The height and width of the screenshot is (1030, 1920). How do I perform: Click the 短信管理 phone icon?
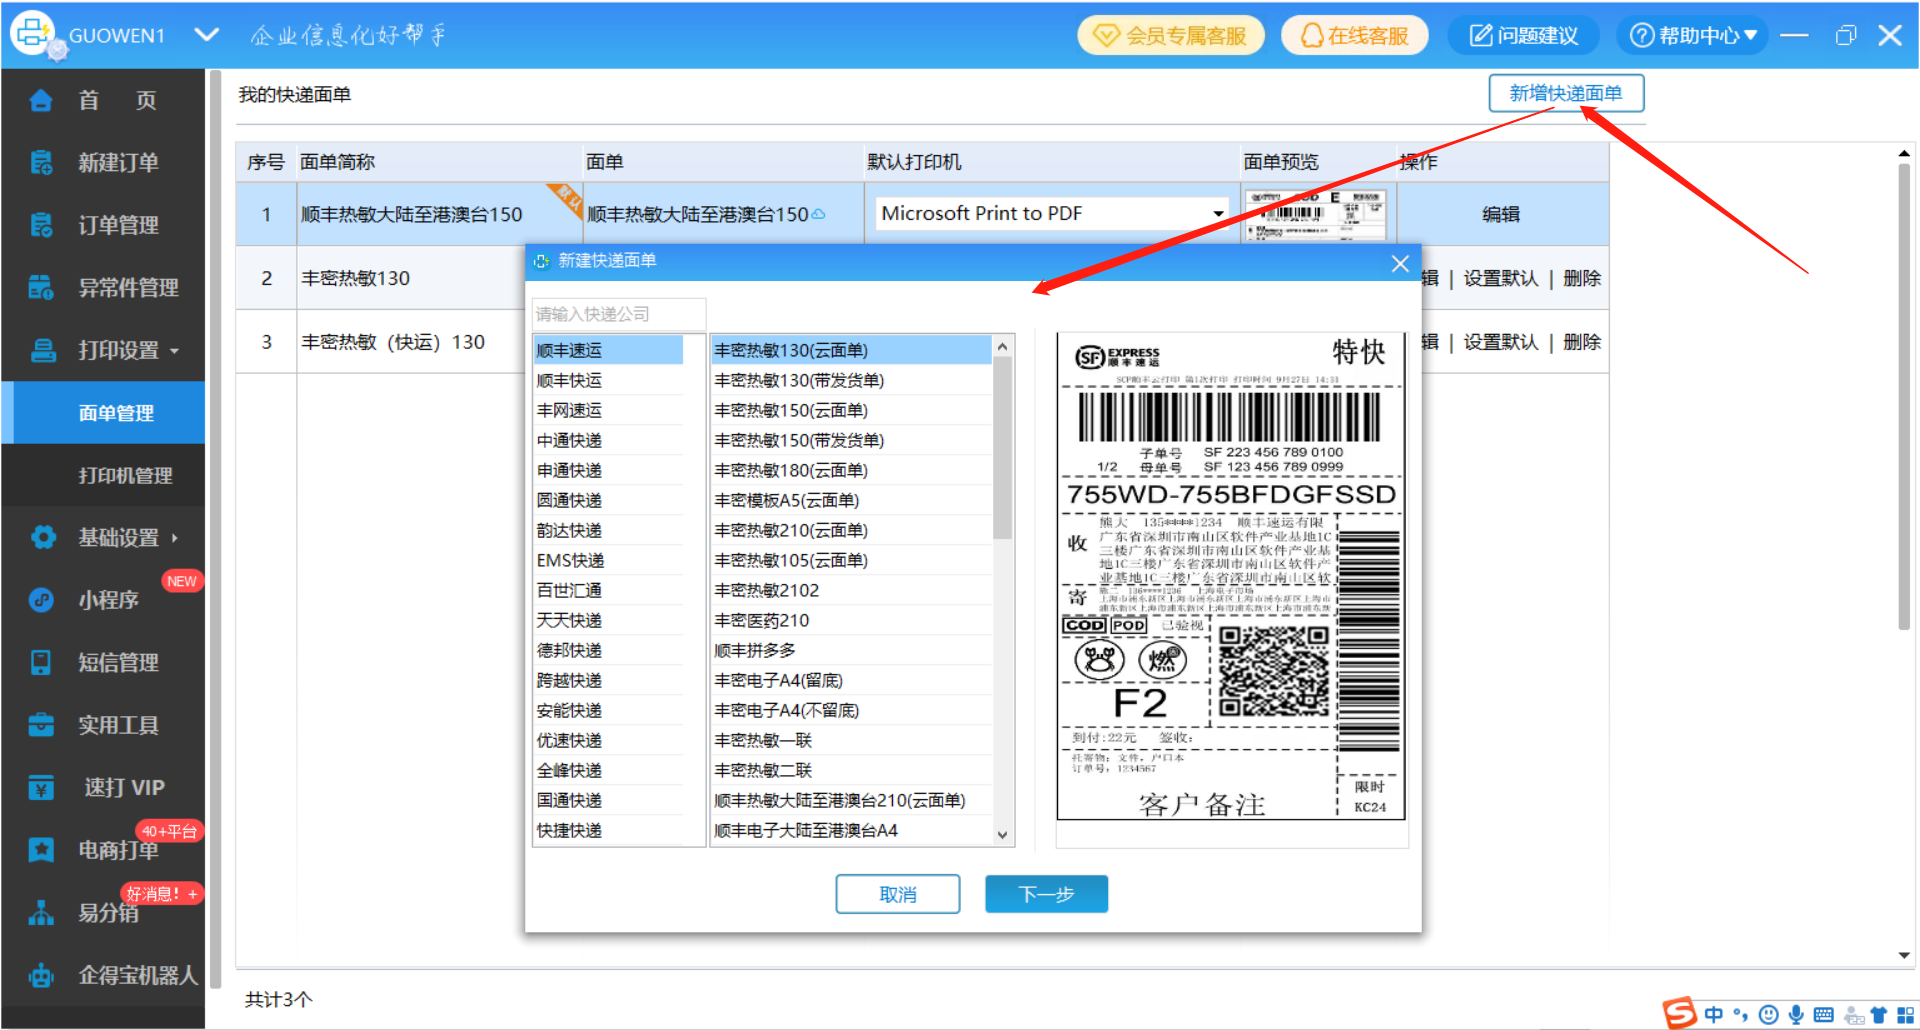pos(41,663)
